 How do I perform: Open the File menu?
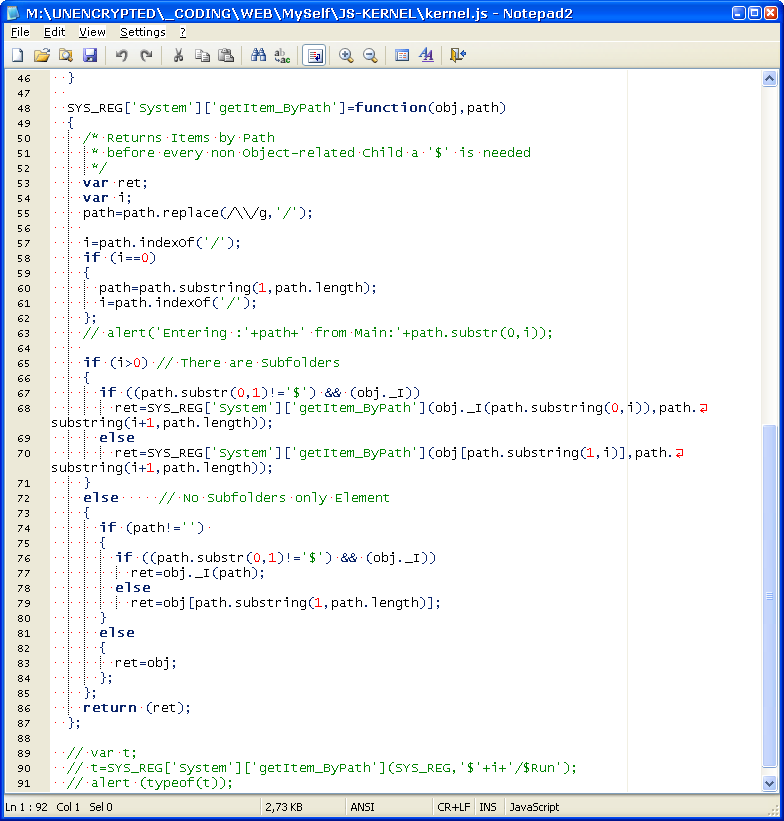(20, 32)
